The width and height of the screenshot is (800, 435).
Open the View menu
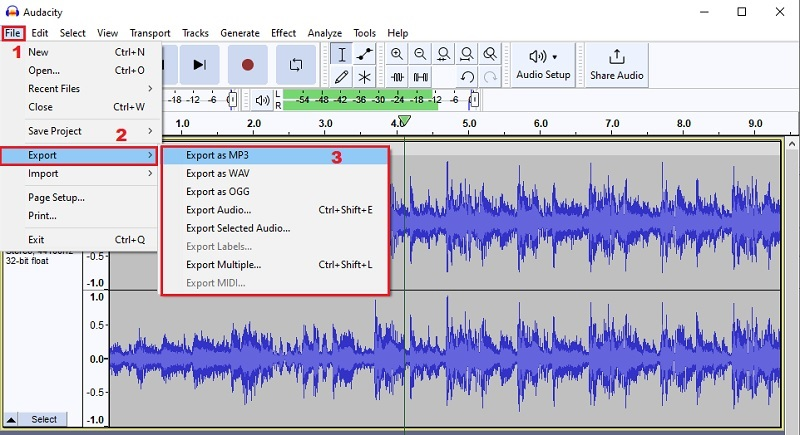click(x=107, y=33)
